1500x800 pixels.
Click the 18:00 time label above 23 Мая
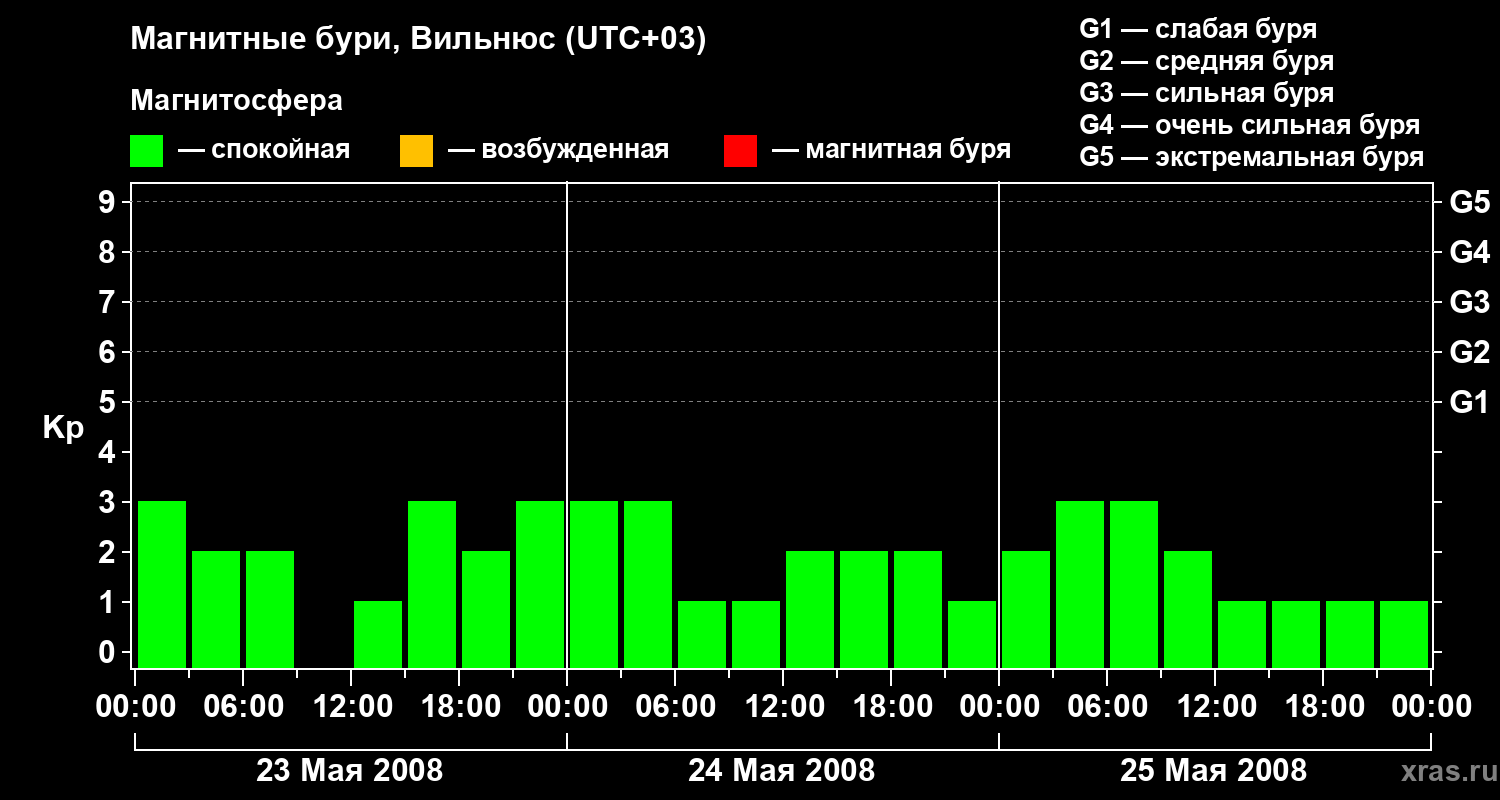tap(459, 707)
